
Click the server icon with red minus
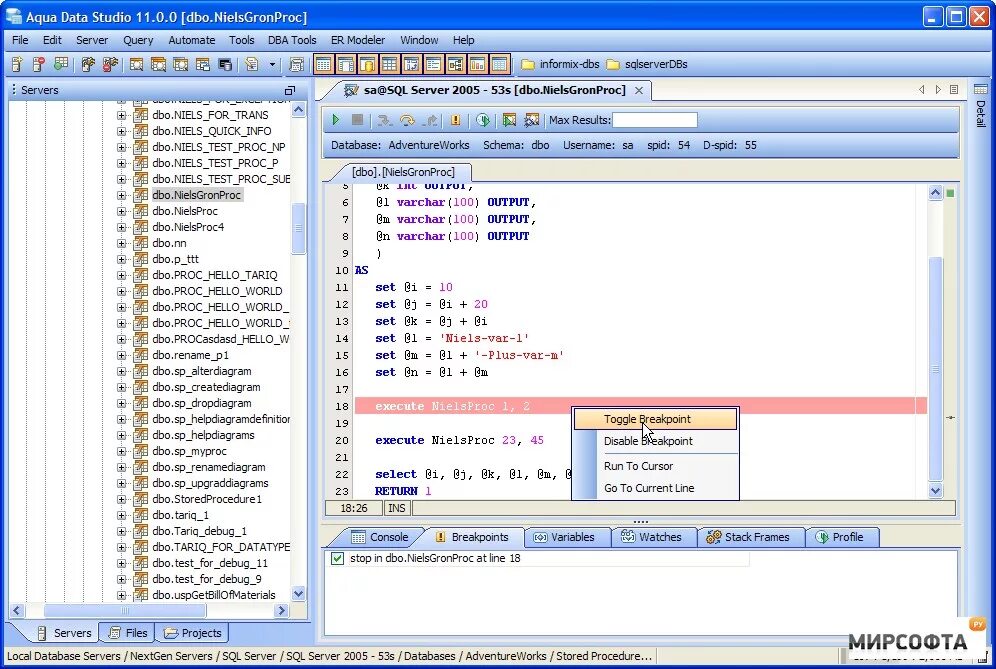point(38,64)
